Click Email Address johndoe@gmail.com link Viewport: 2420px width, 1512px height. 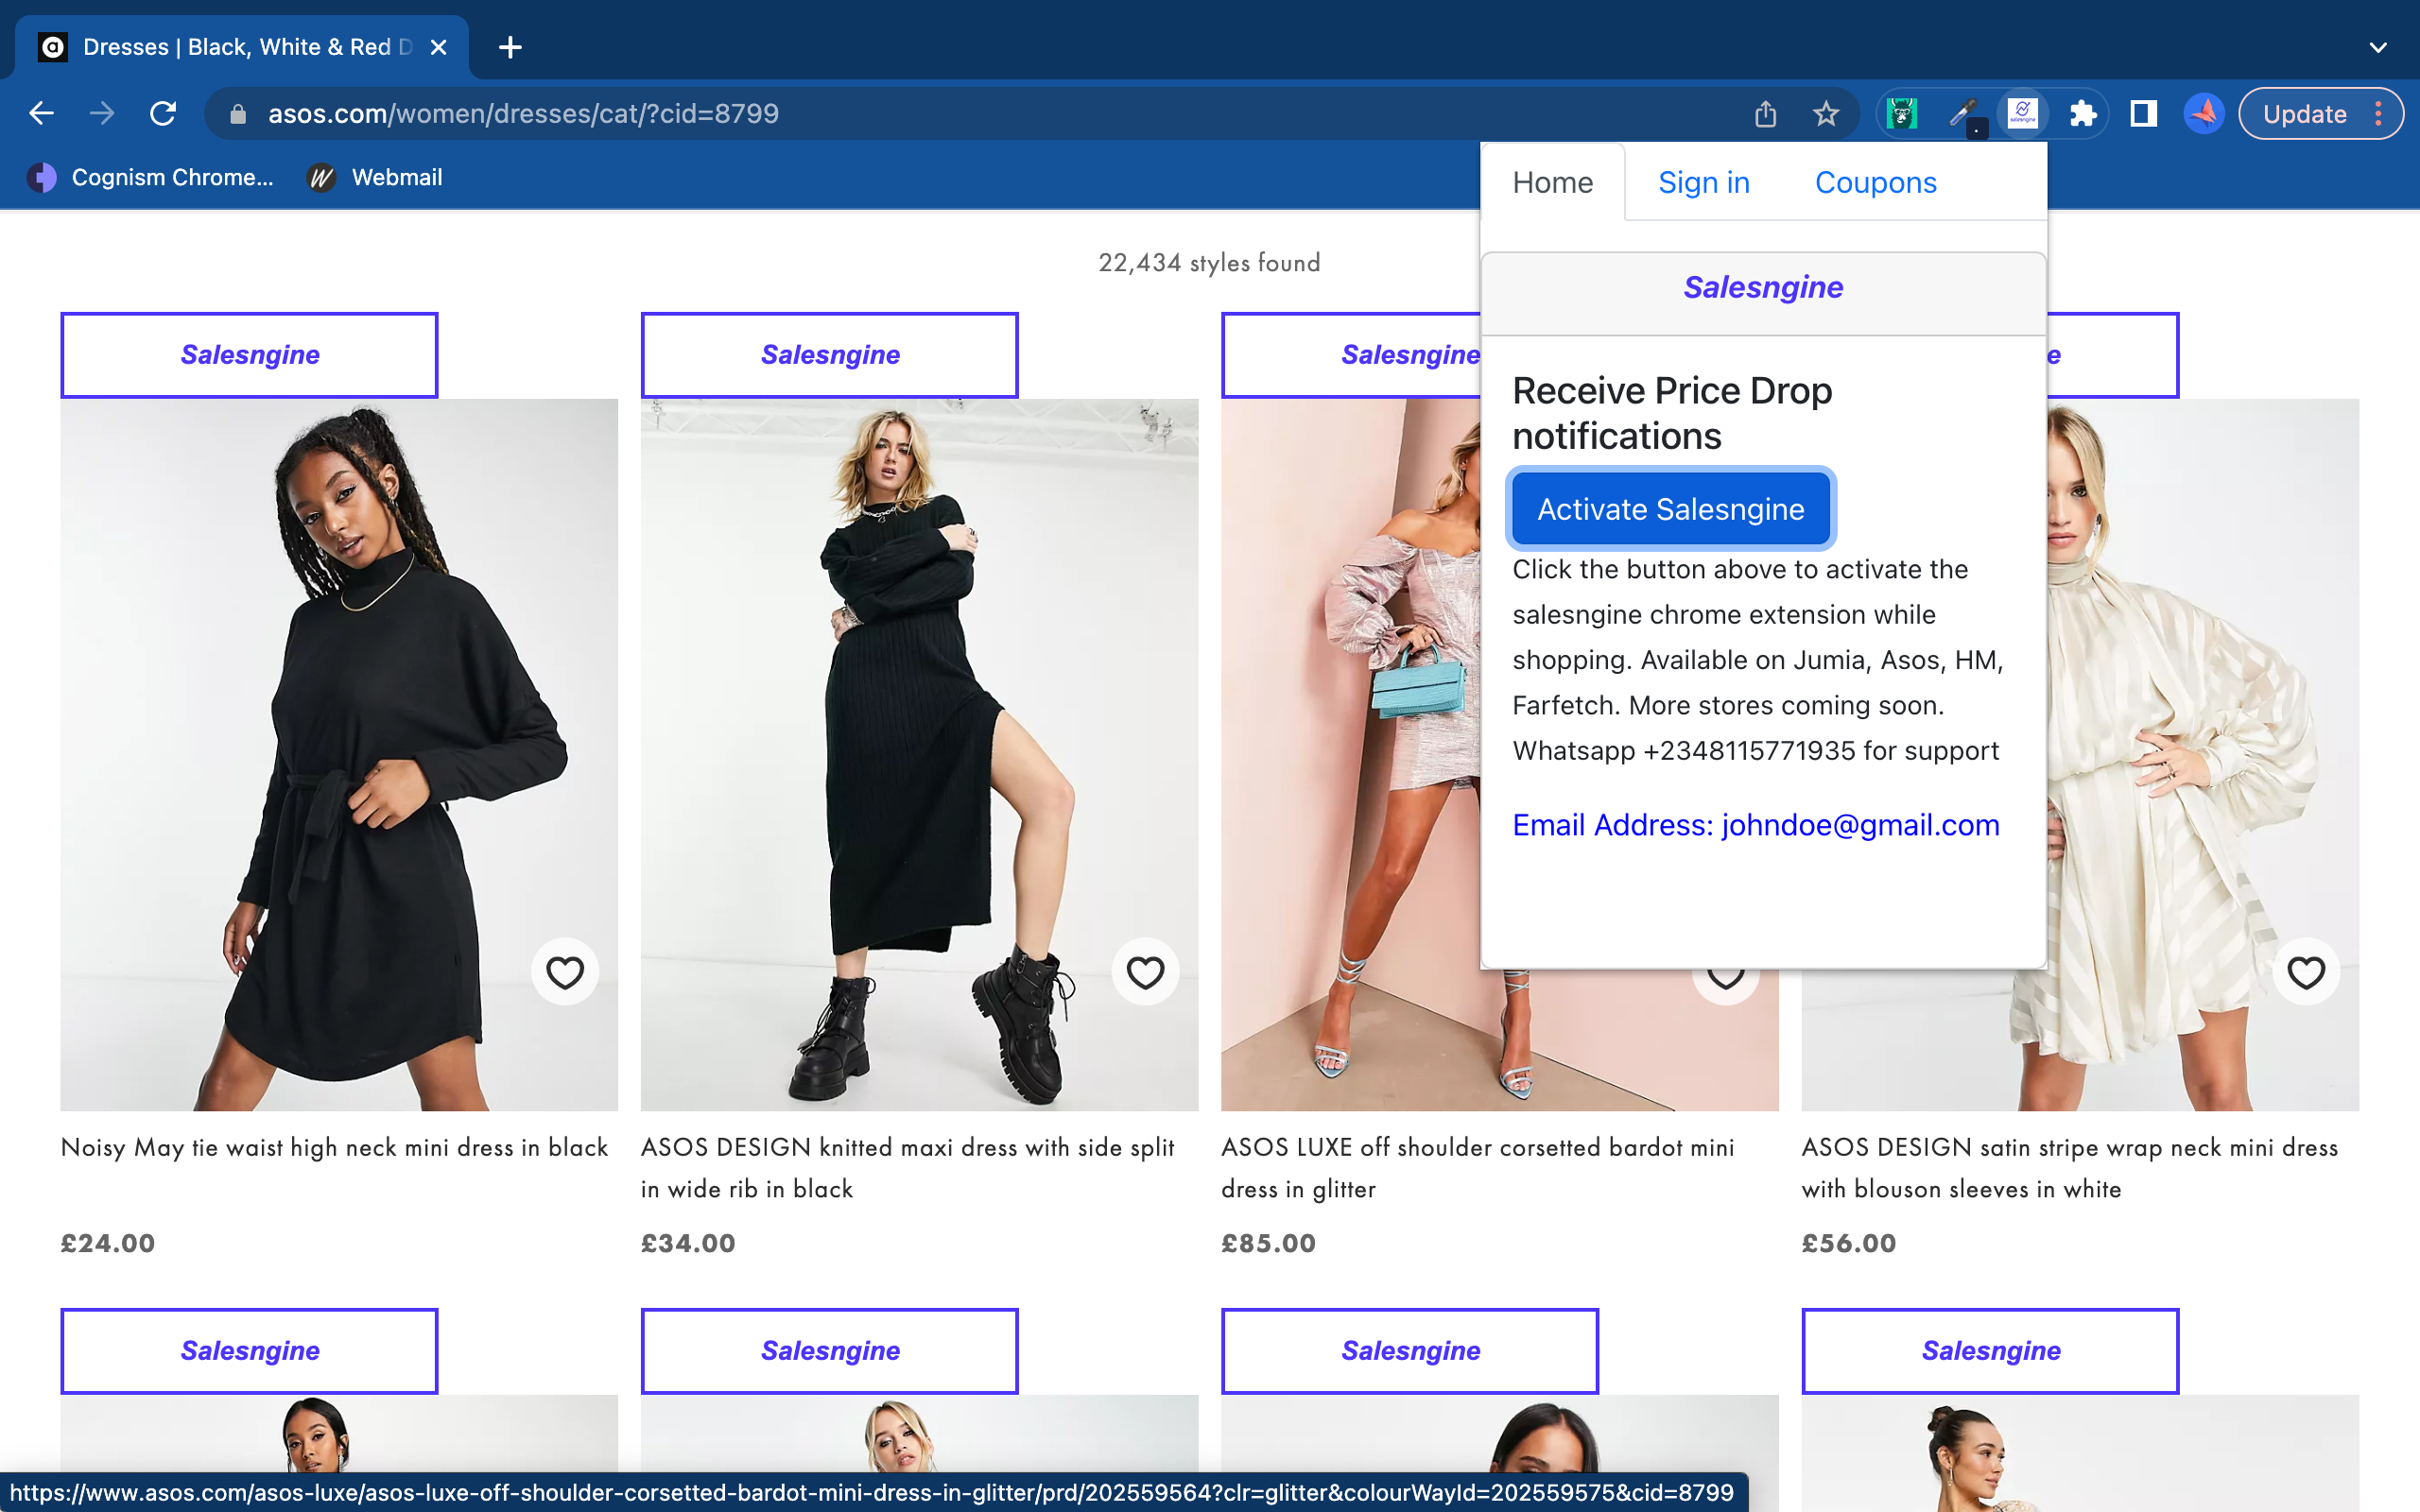pos(1755,825)
